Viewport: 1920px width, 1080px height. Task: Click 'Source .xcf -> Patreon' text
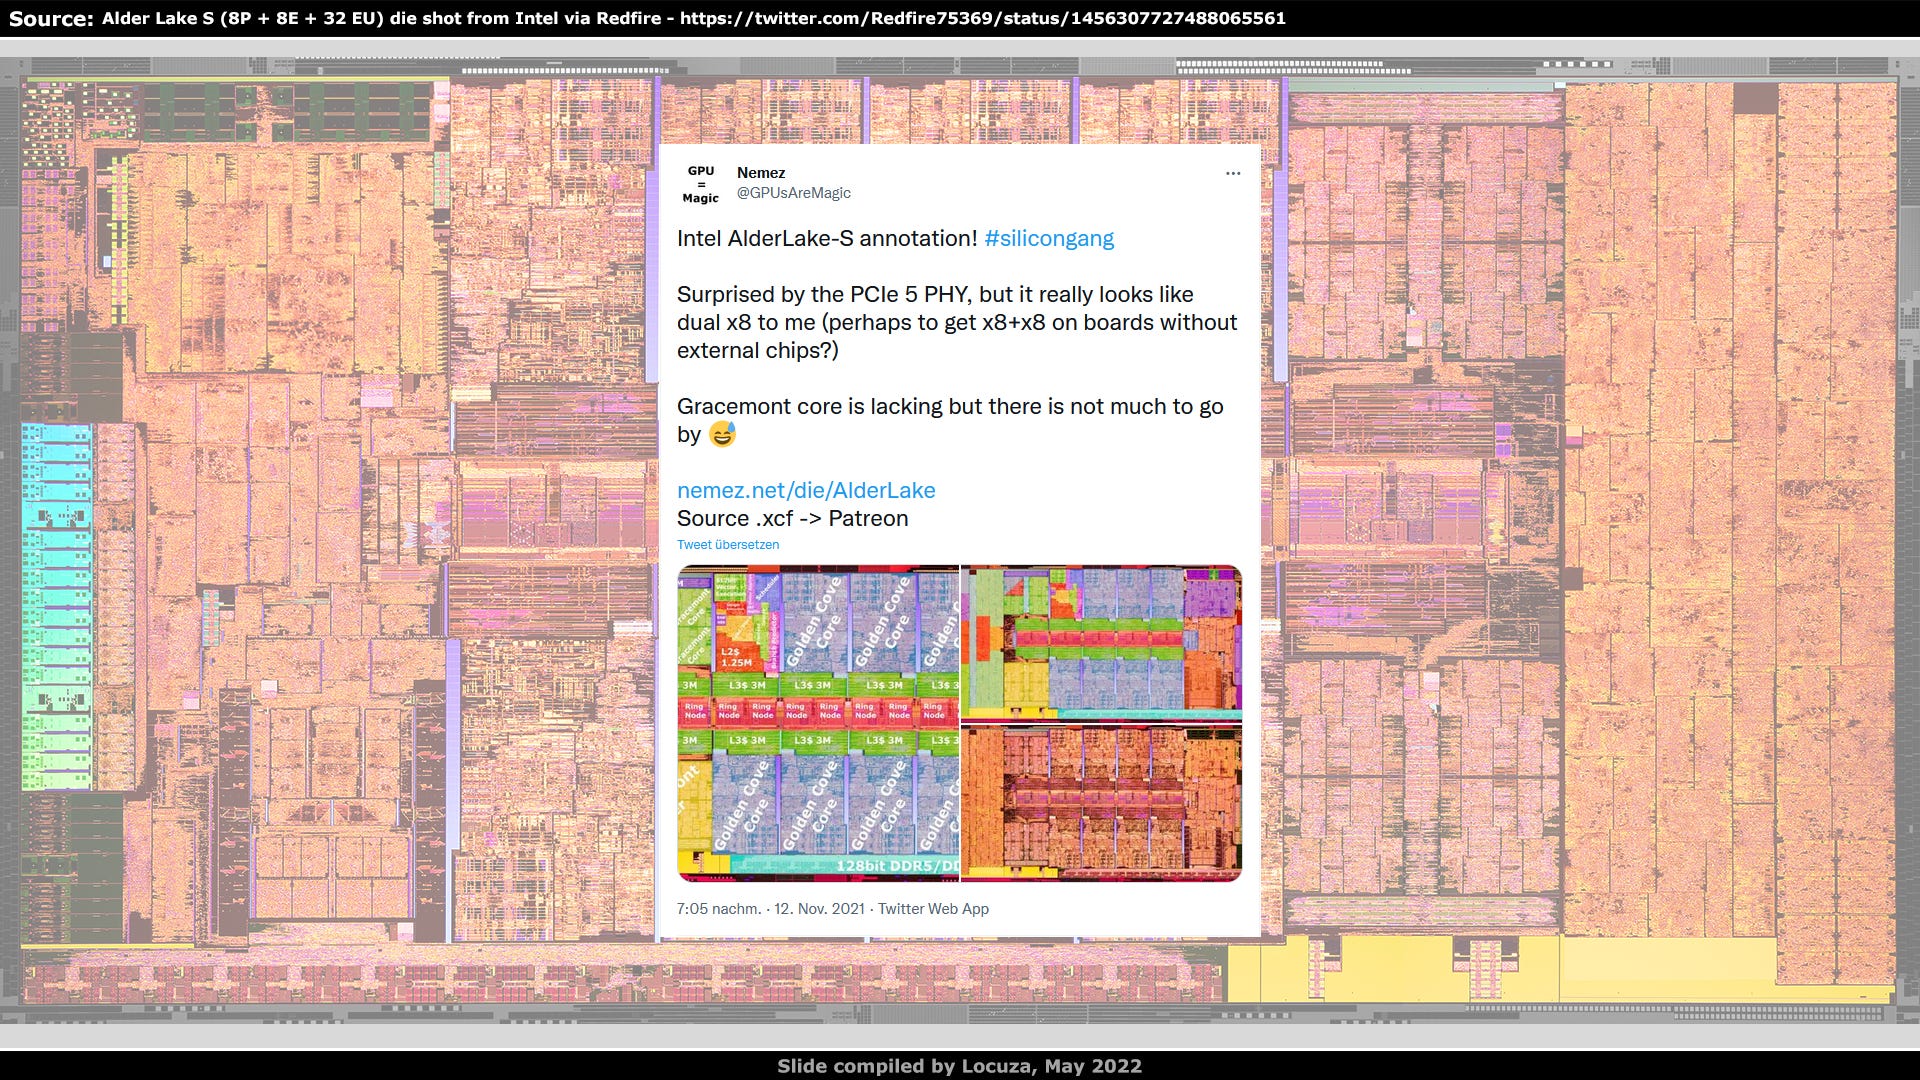tap(793, 519)
